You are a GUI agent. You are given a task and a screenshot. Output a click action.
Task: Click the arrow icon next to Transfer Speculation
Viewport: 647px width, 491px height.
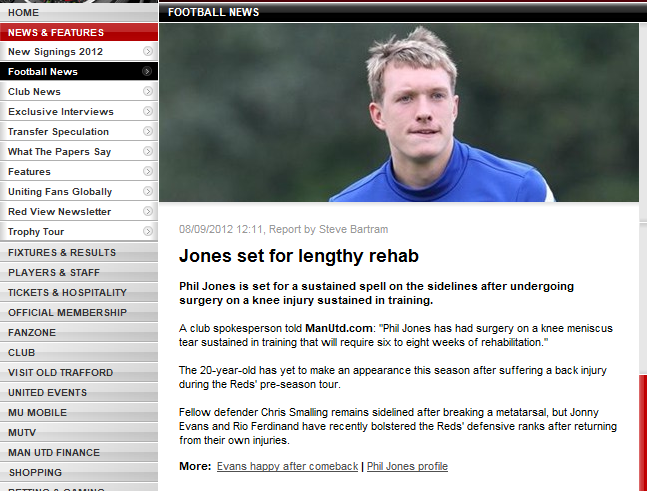[147, 131]
